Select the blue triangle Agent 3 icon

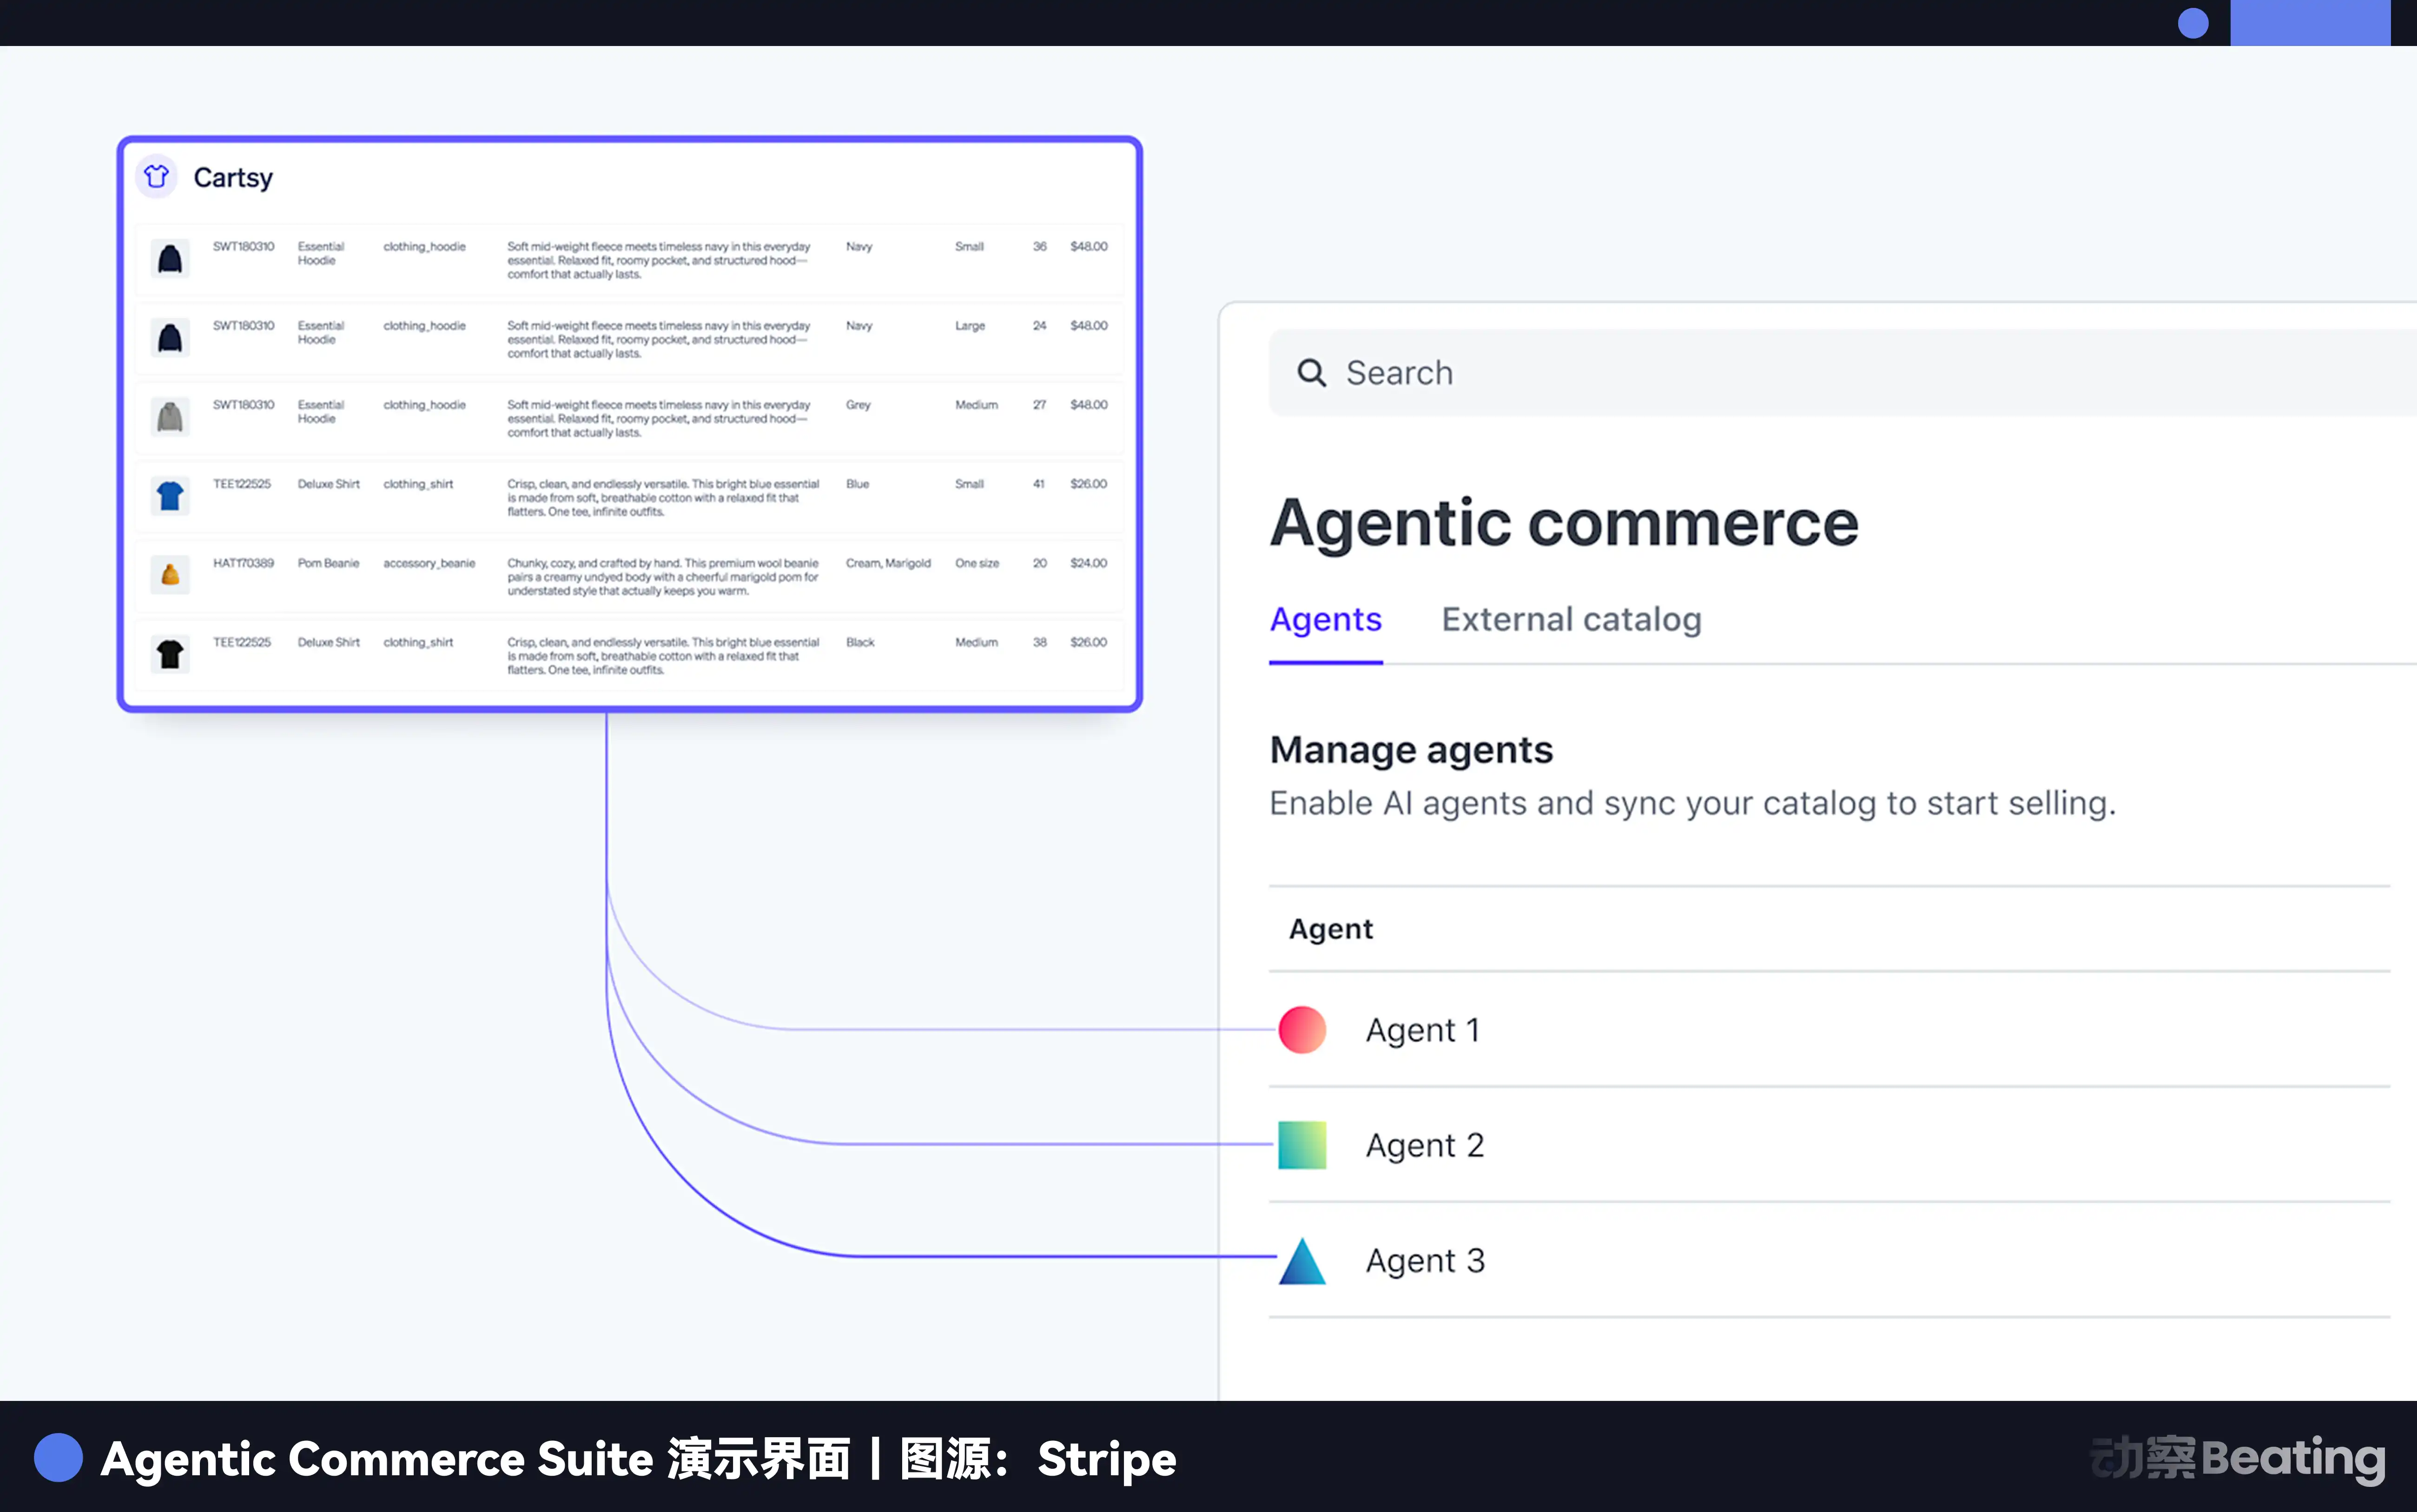pos(1302,1261)
